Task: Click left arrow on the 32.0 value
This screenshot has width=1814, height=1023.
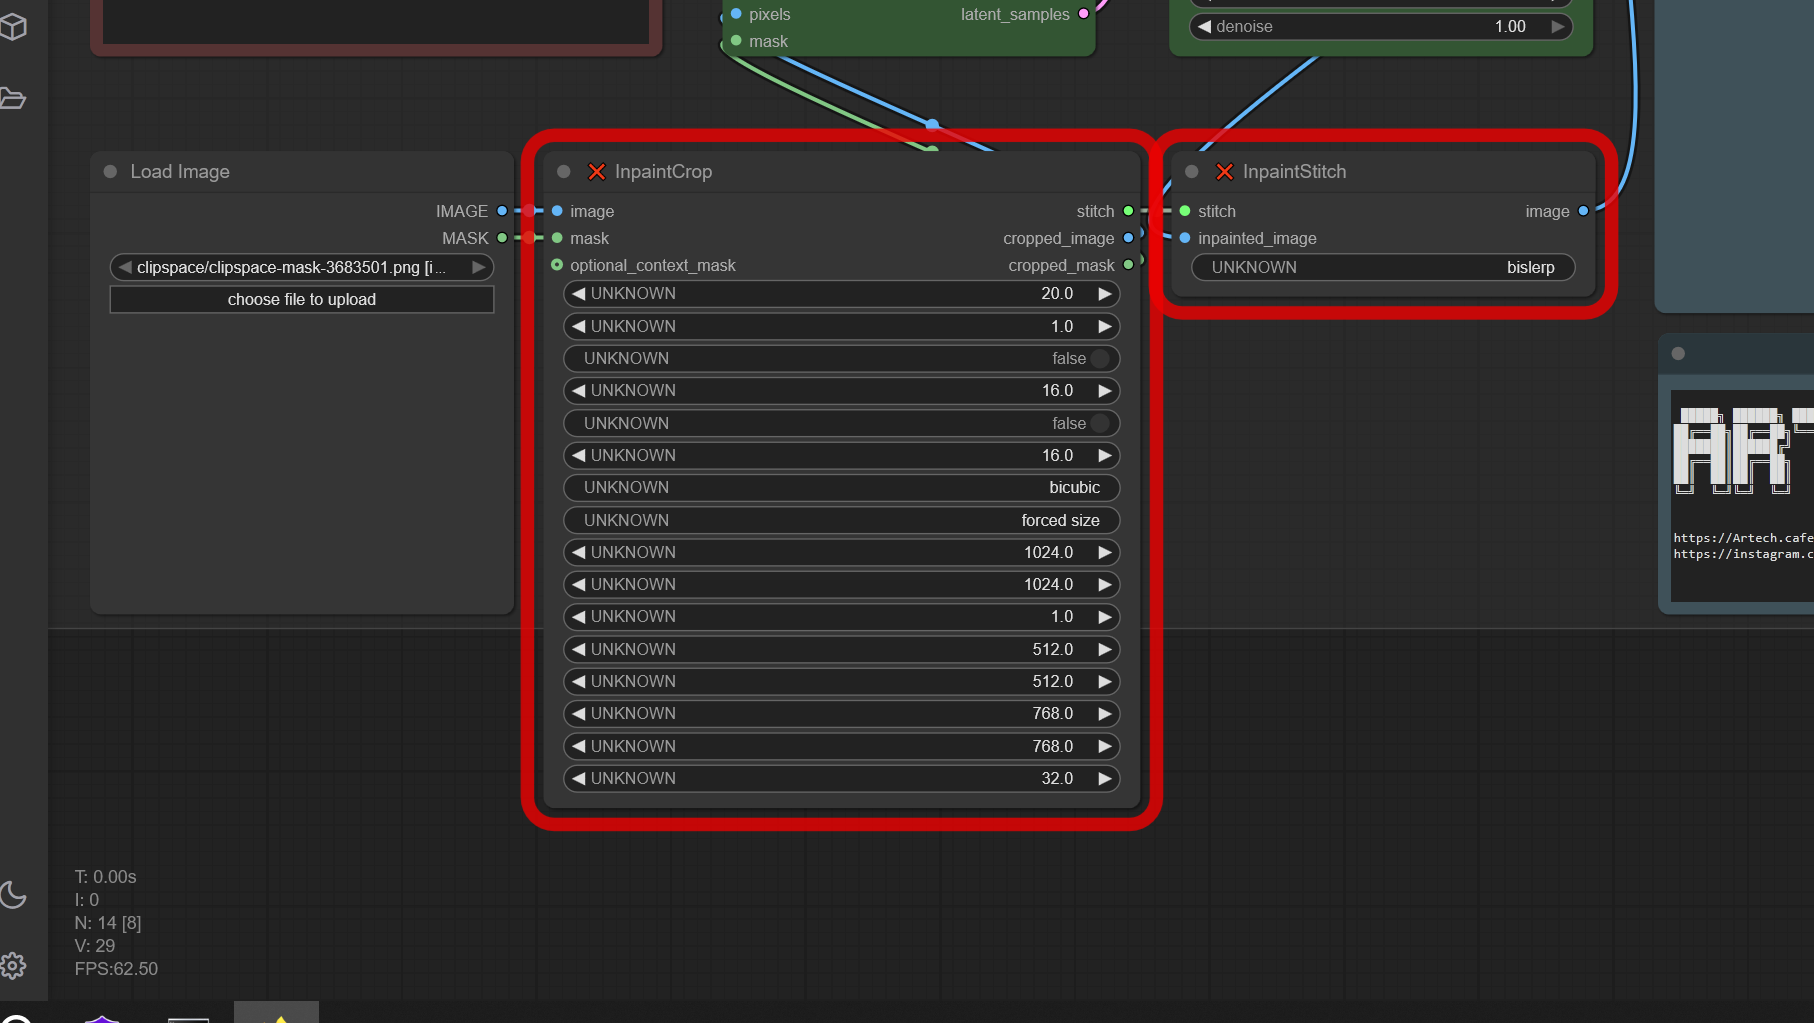Action: pyautogui.click(x=578, y=779)
